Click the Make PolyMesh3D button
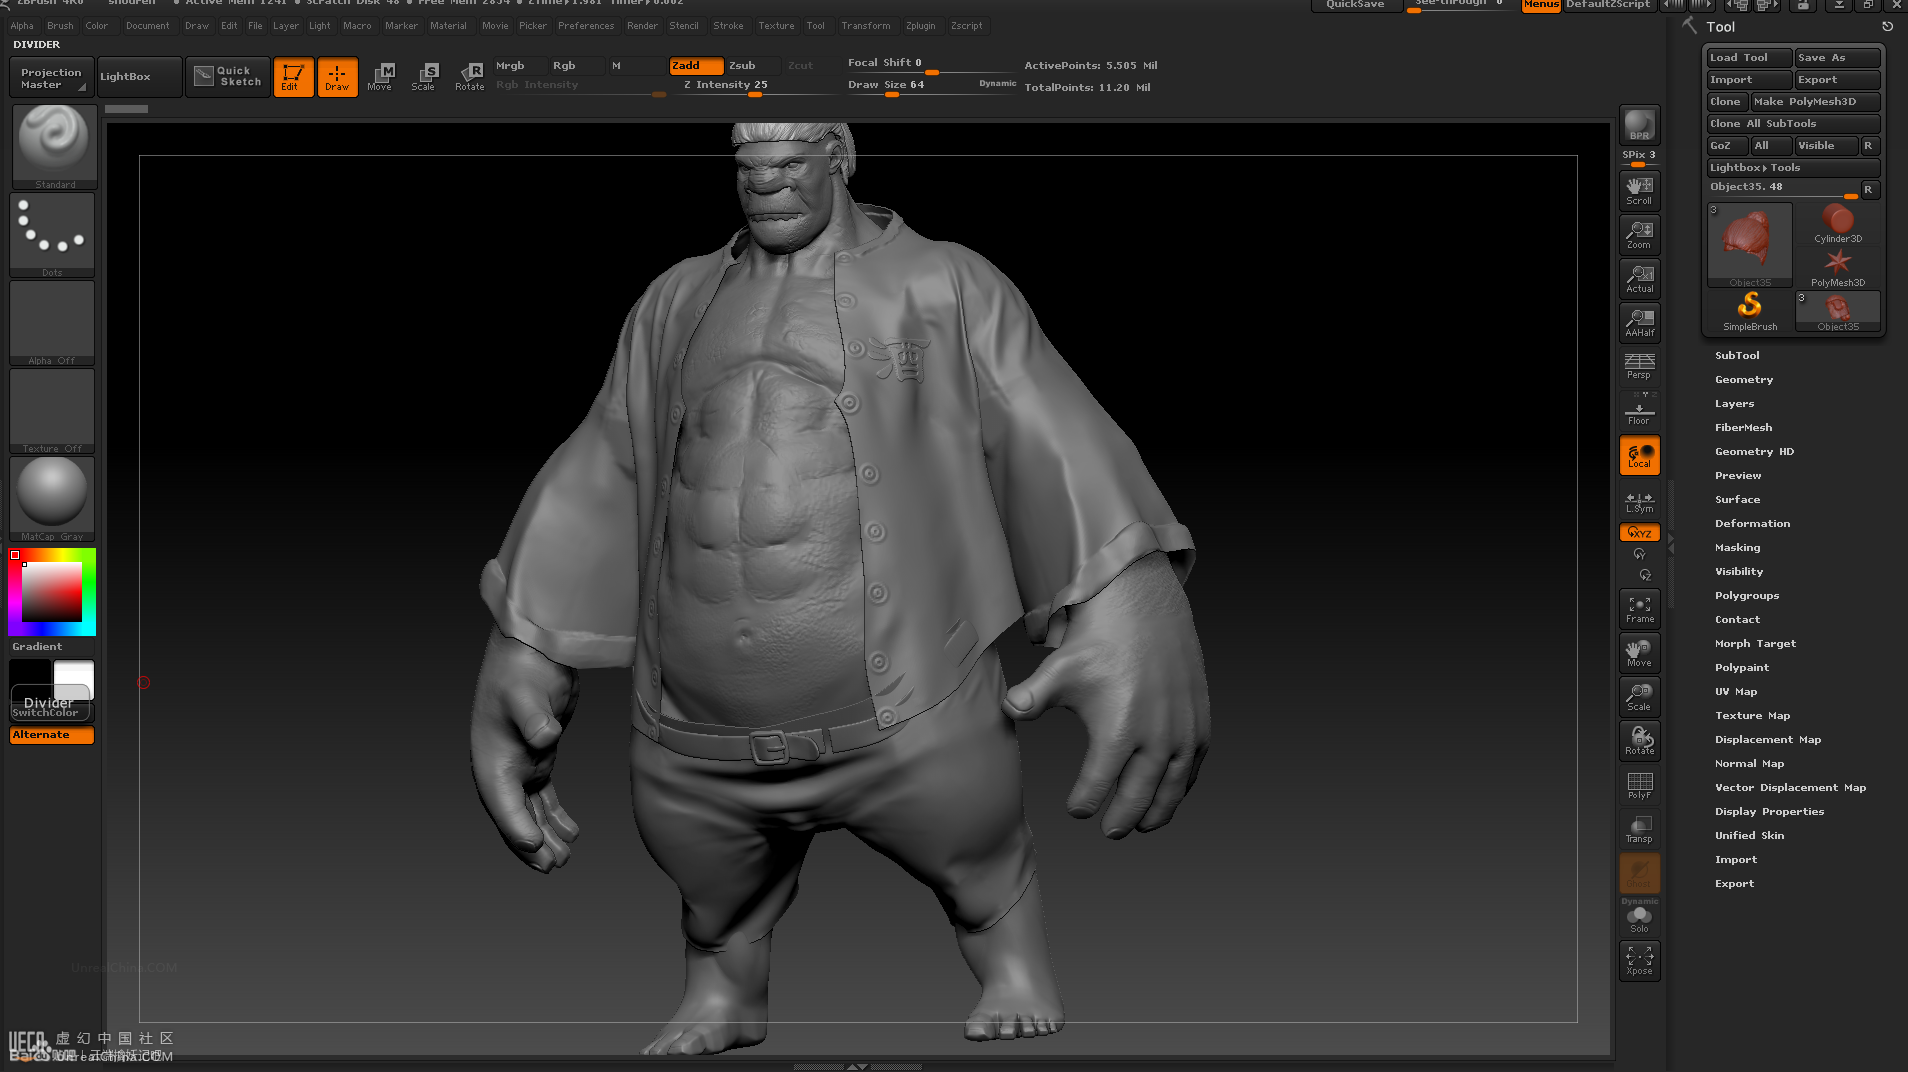This screenshot has width=1908, height=1072. click(1815, 102)
